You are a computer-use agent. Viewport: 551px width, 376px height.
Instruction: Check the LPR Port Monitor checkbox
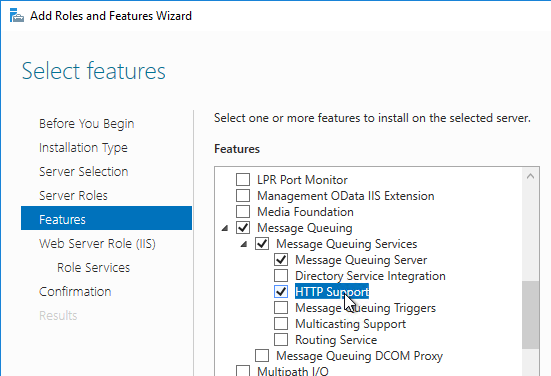[243, 180]
